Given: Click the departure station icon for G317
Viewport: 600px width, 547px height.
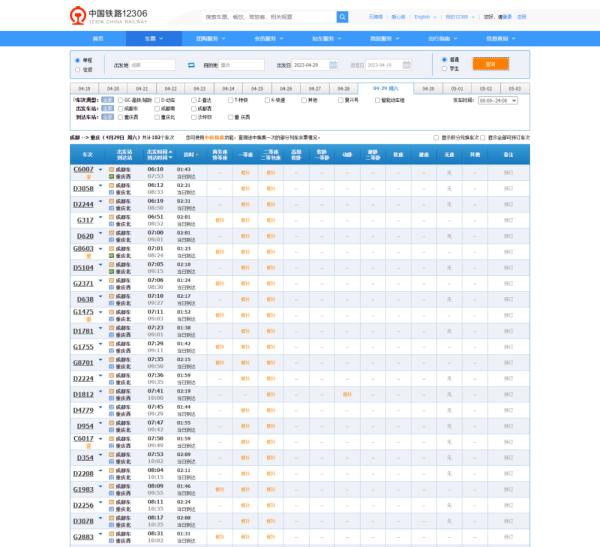Looking at the screenshot, I should tap(113, 217).
